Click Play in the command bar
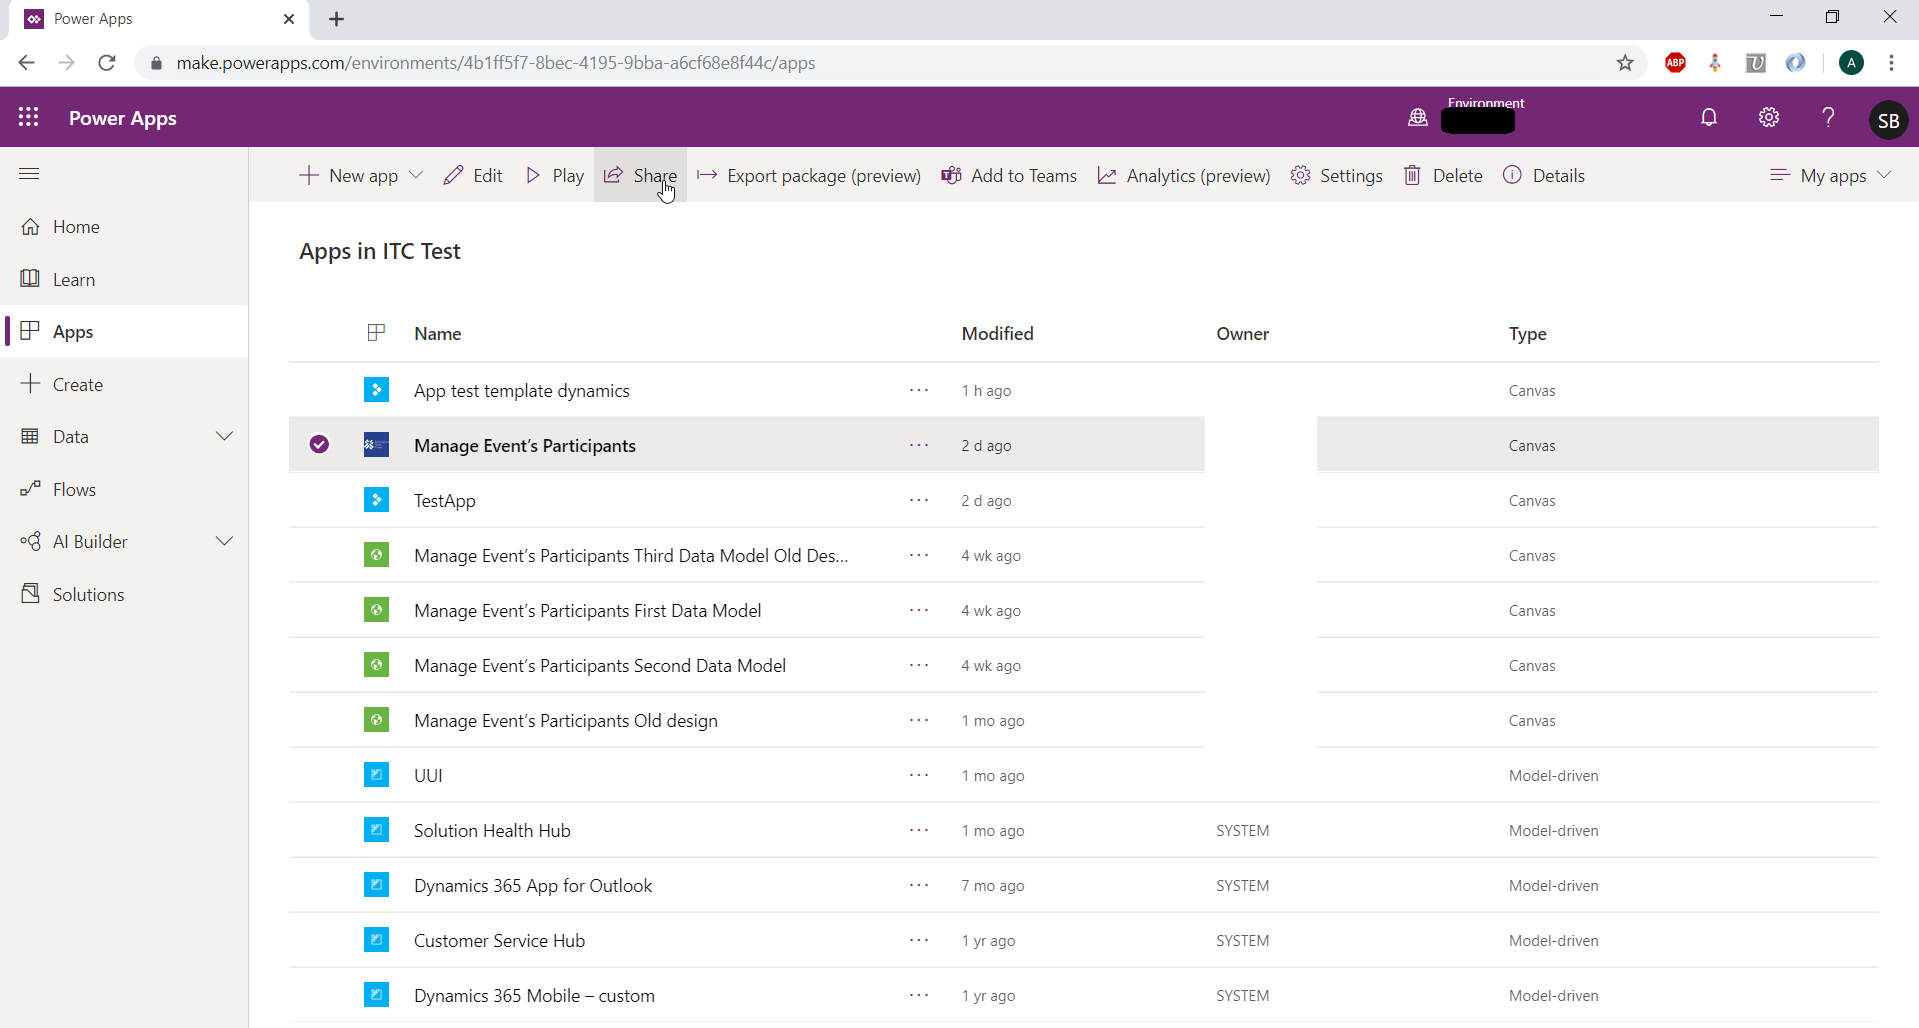The image size is (1919, 1028). pos(555,175)
